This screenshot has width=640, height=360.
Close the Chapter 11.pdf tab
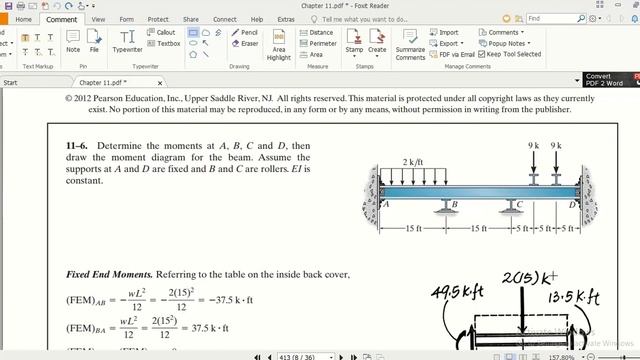[160, 83]
